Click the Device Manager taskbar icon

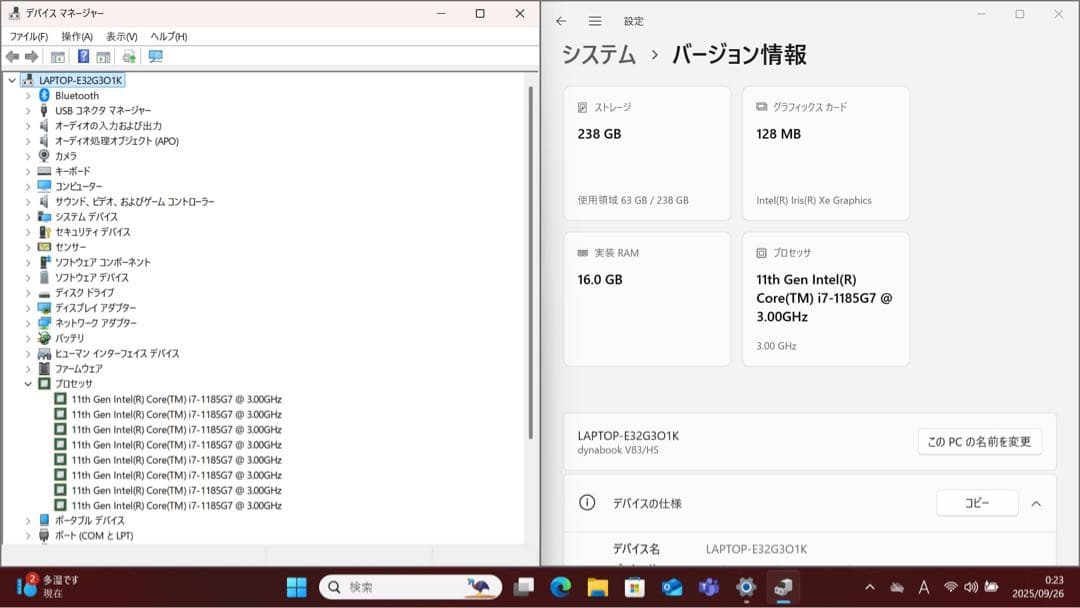click(783, 587)
